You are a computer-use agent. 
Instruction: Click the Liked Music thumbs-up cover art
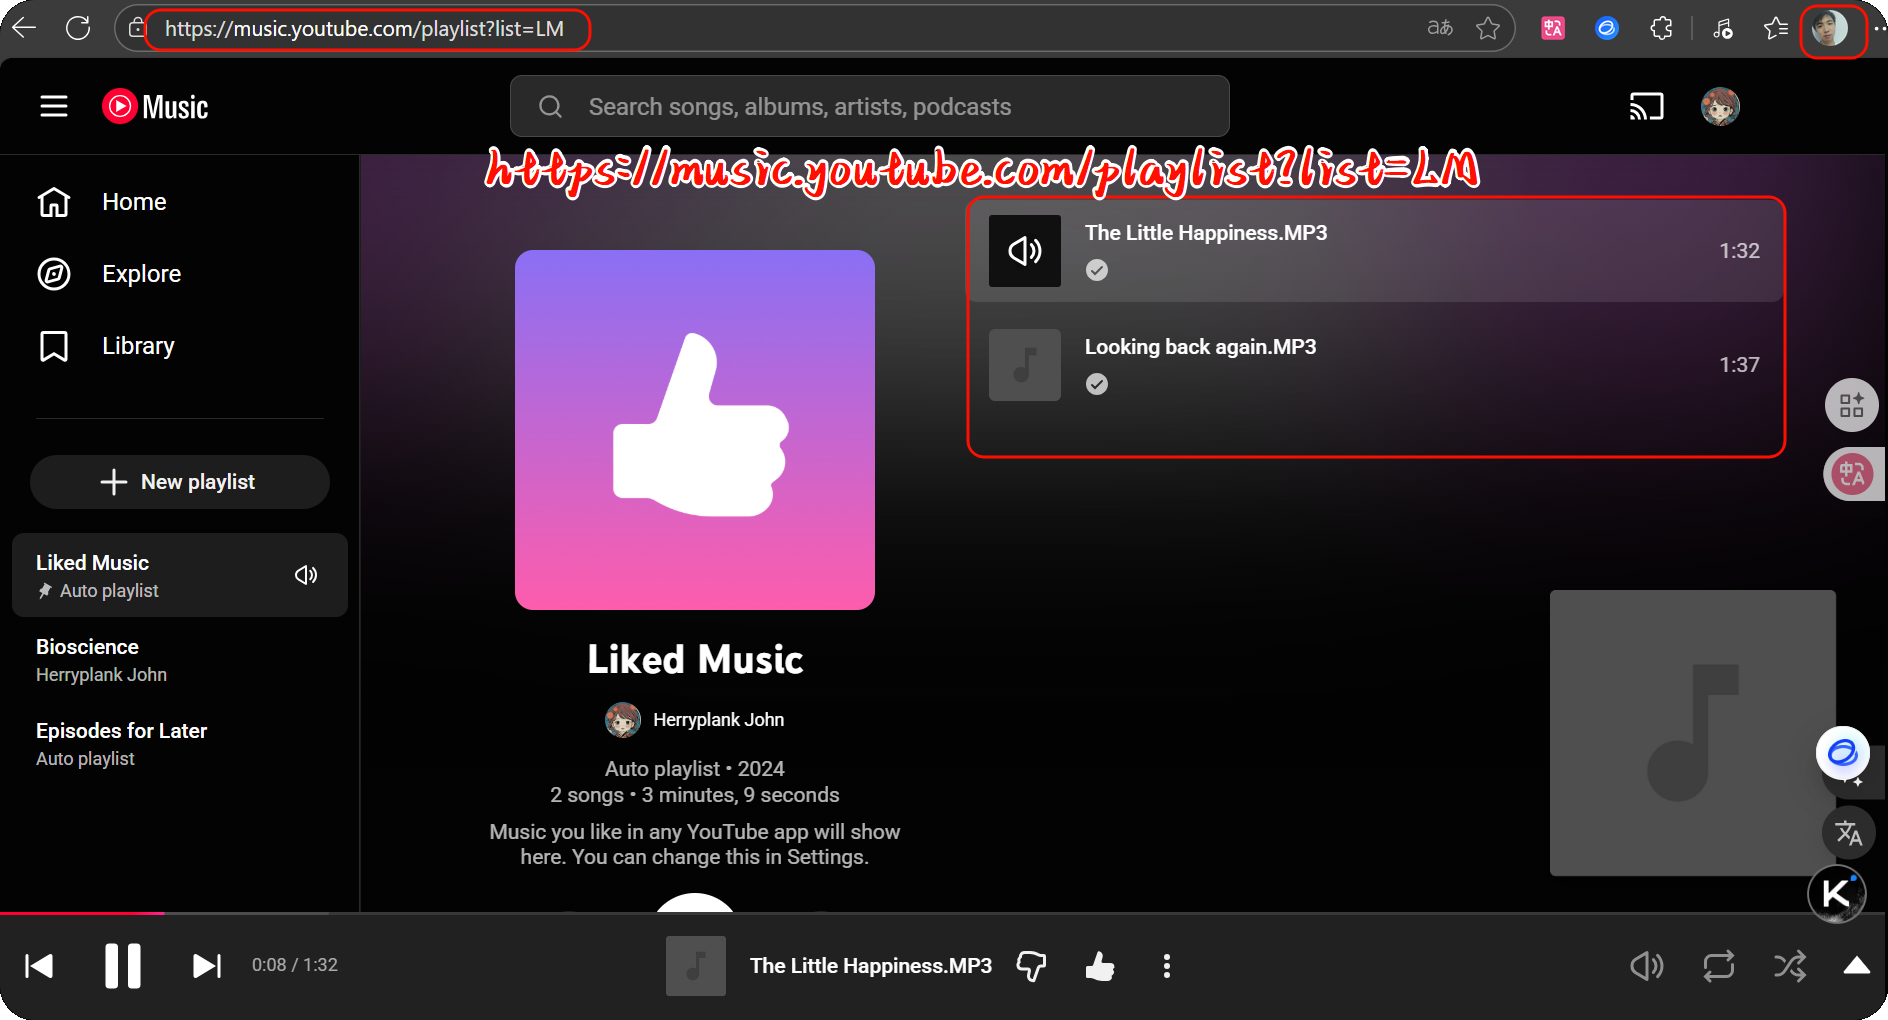point(695,430)
